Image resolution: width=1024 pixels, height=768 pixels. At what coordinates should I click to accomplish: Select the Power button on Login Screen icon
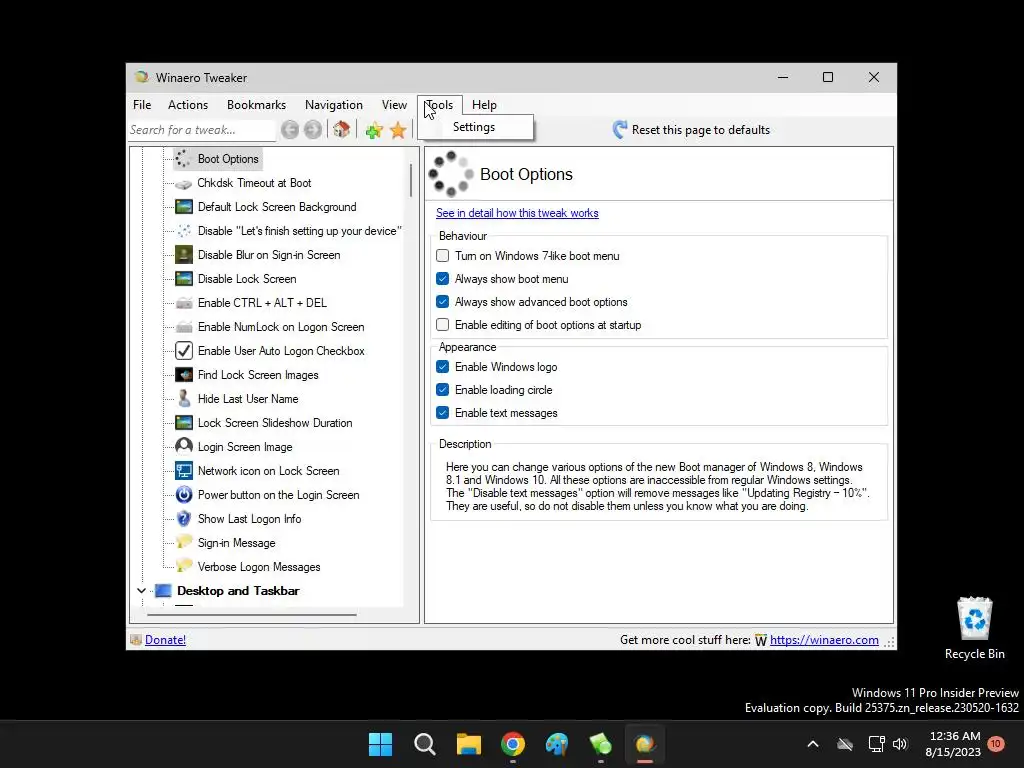tap(184, 494)
